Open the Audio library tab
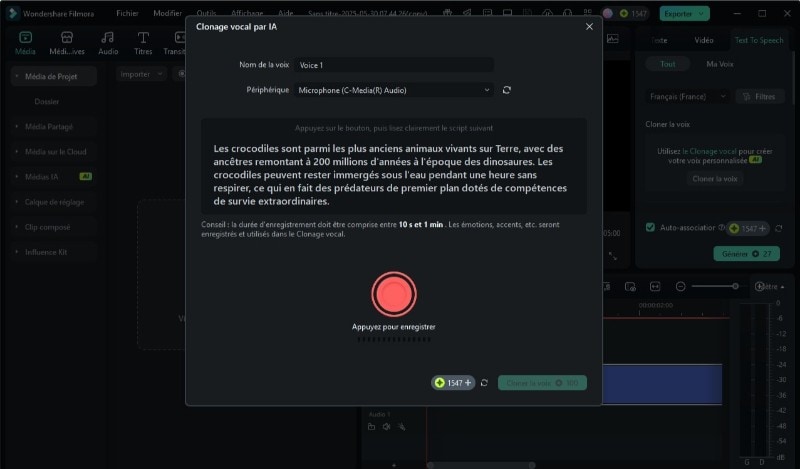800x469 pixels. coord(108,43)
